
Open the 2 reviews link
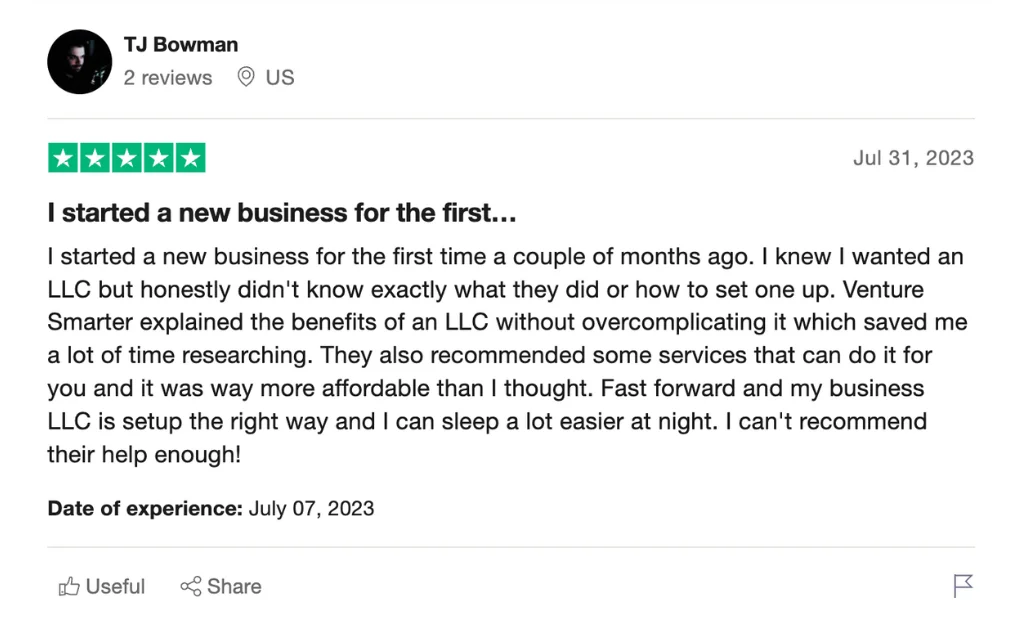[168, 77]
